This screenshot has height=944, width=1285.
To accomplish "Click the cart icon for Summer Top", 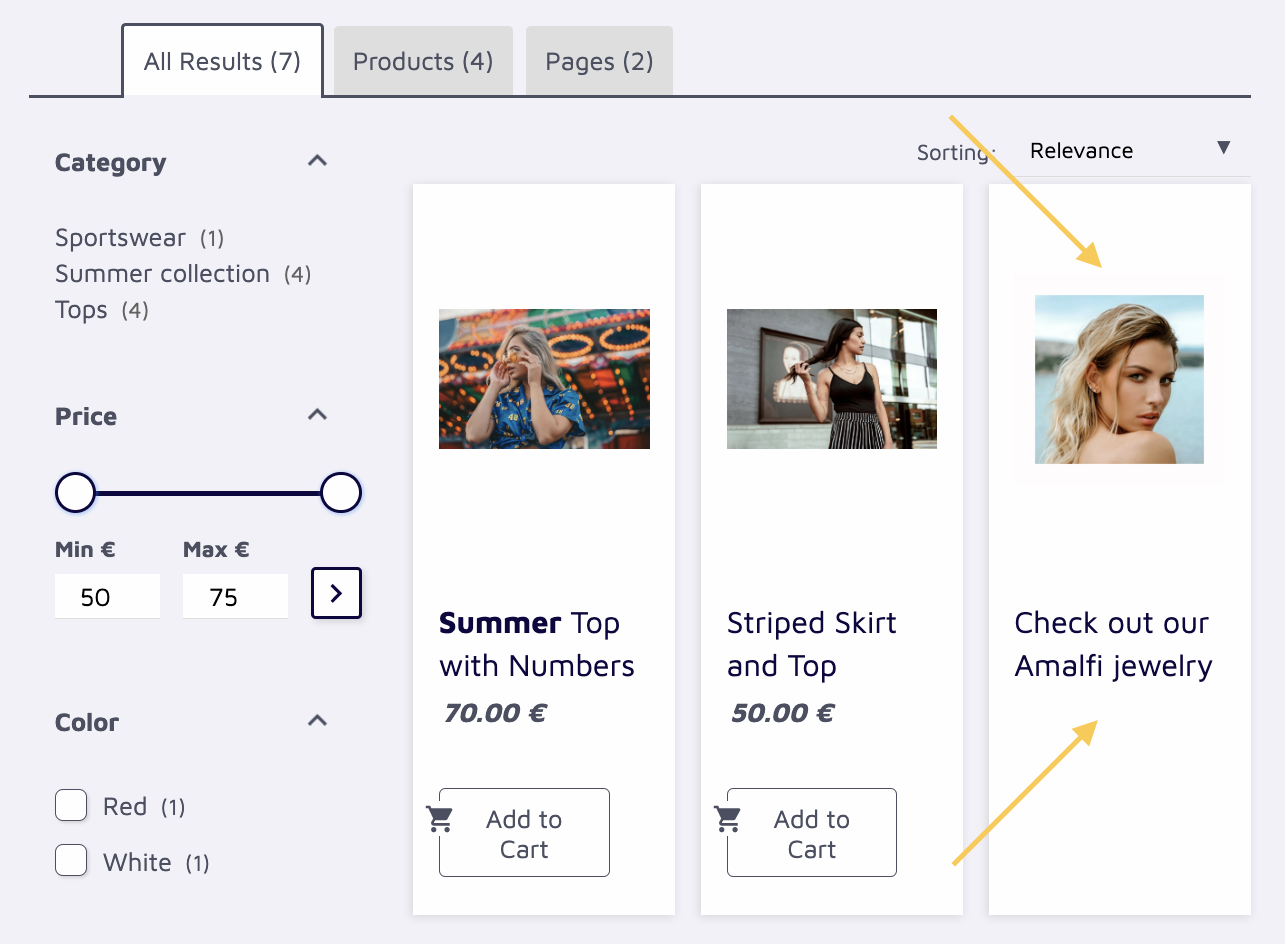I will point(440,819).
